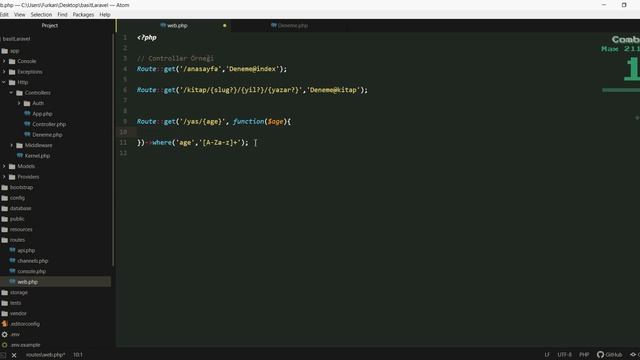The image size is (640, 360).
Task: Expand the Models folder chevron
Action: (x=4, y=167)
